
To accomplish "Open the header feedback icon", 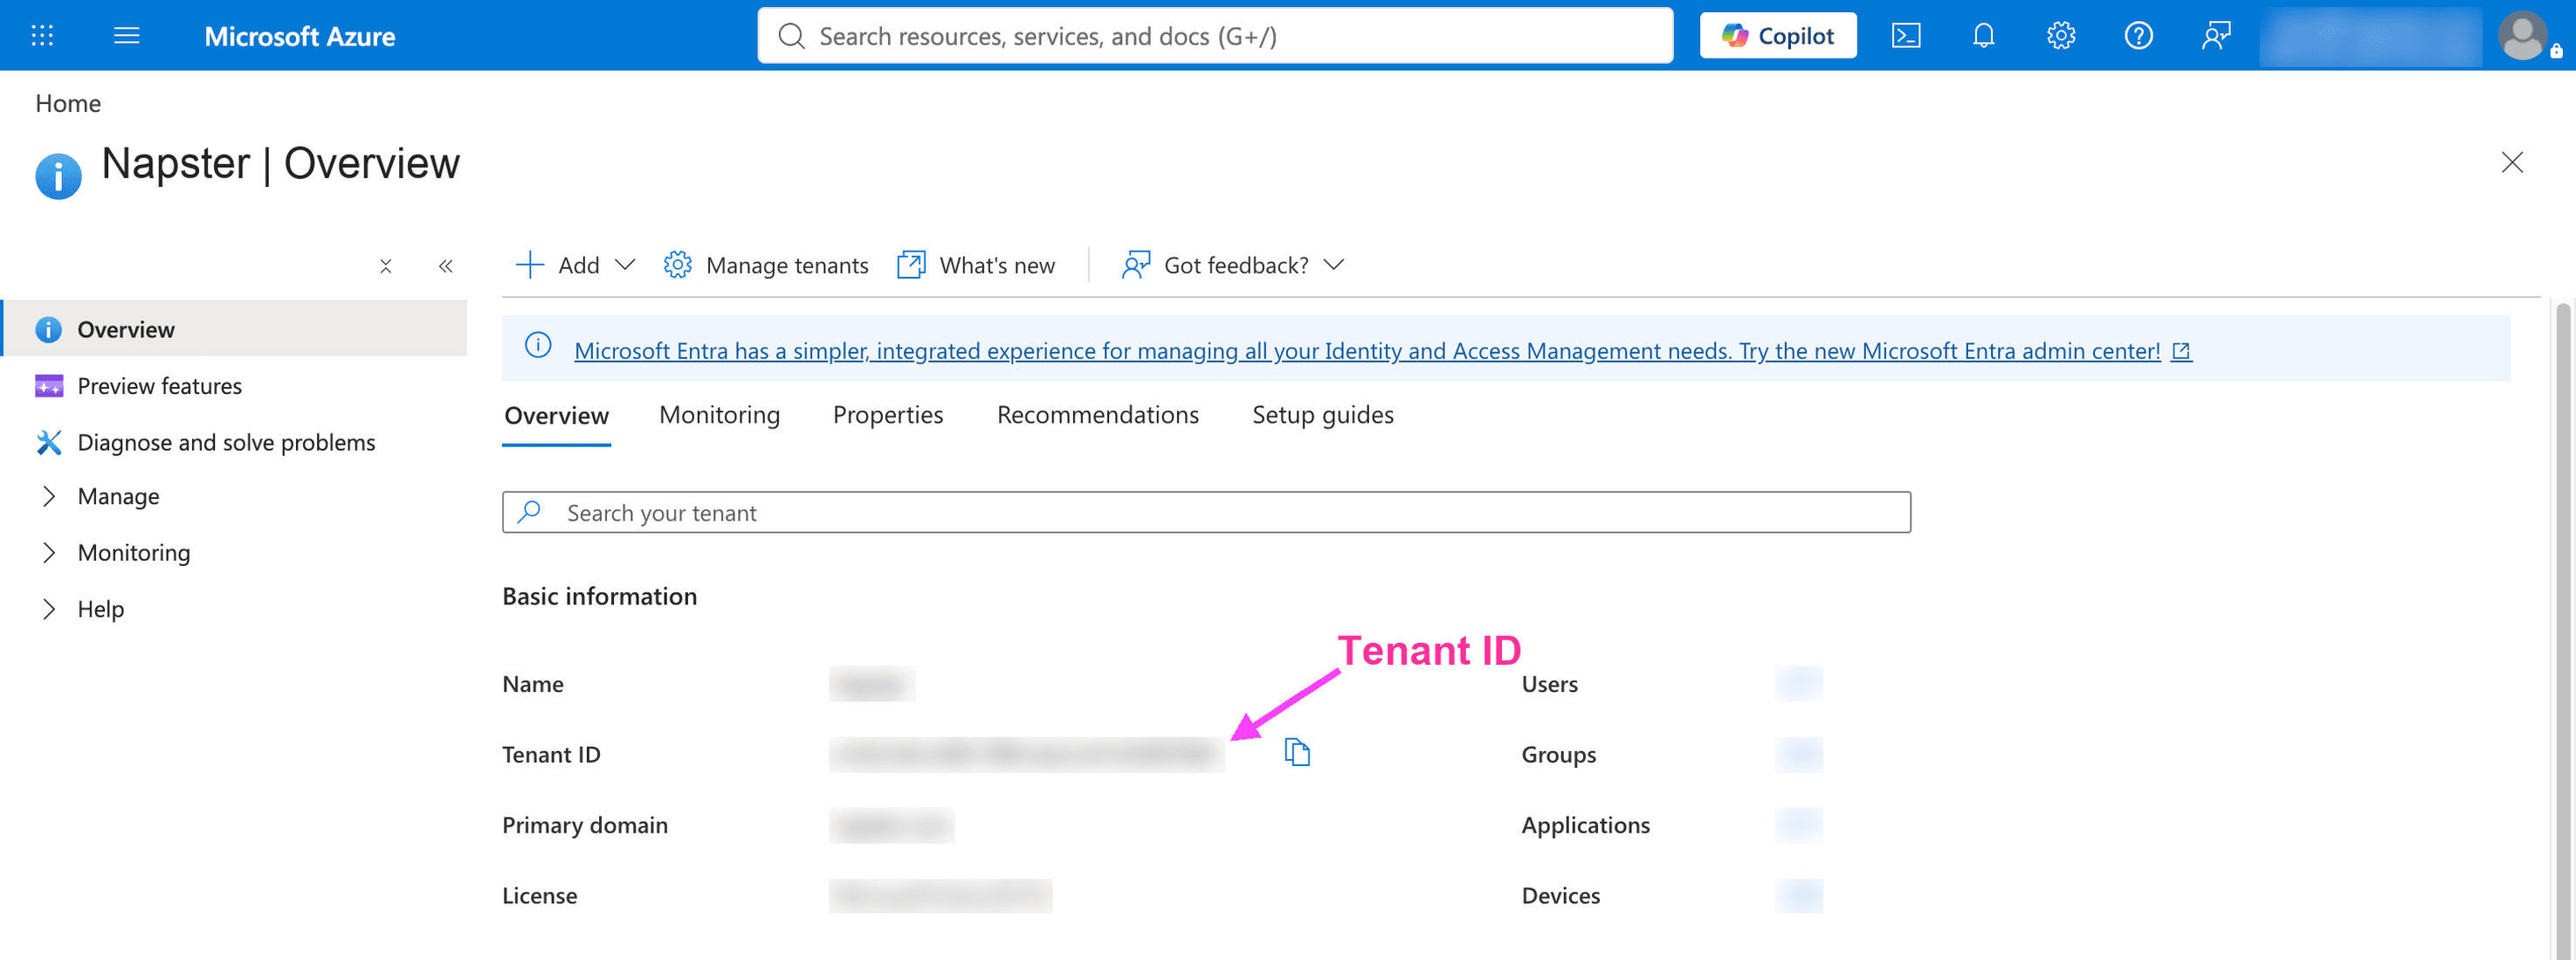I will tap(2216, 36).
